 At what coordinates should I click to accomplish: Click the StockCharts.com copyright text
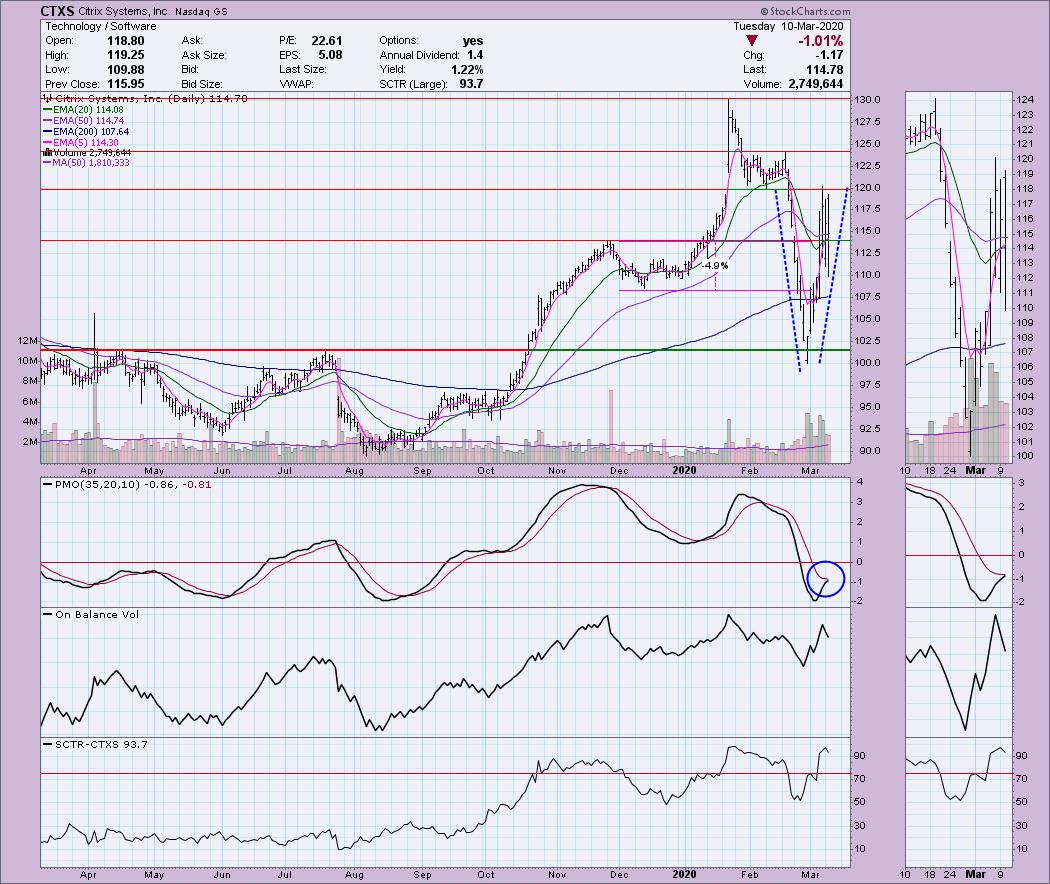point(806,11)
